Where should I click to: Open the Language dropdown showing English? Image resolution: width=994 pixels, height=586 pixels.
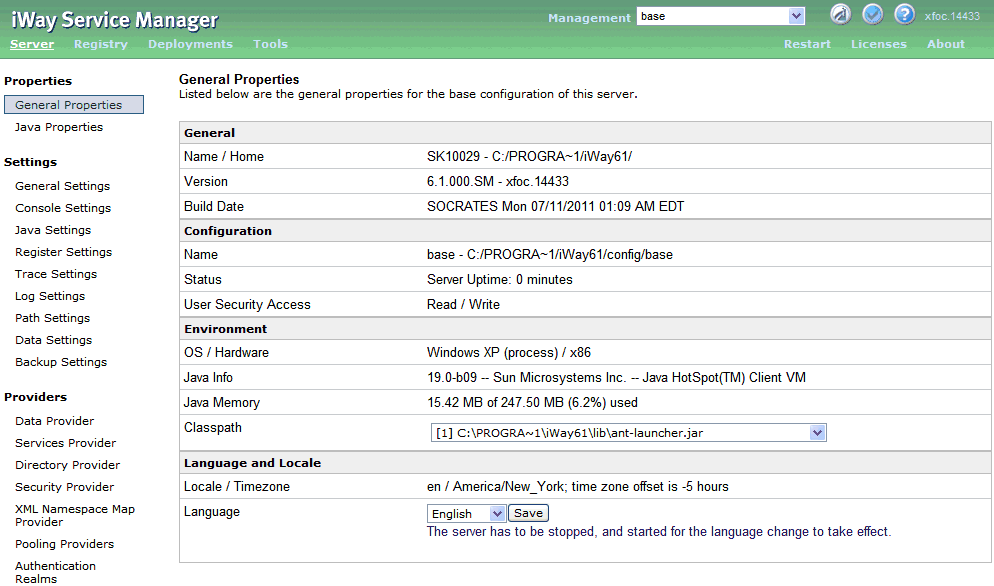466,513
